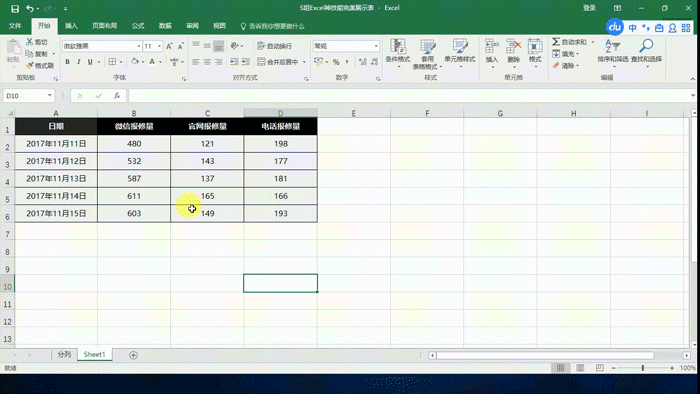
Task: Toggle bottom vertical alignment button
Action: click(x=218, y=46)
